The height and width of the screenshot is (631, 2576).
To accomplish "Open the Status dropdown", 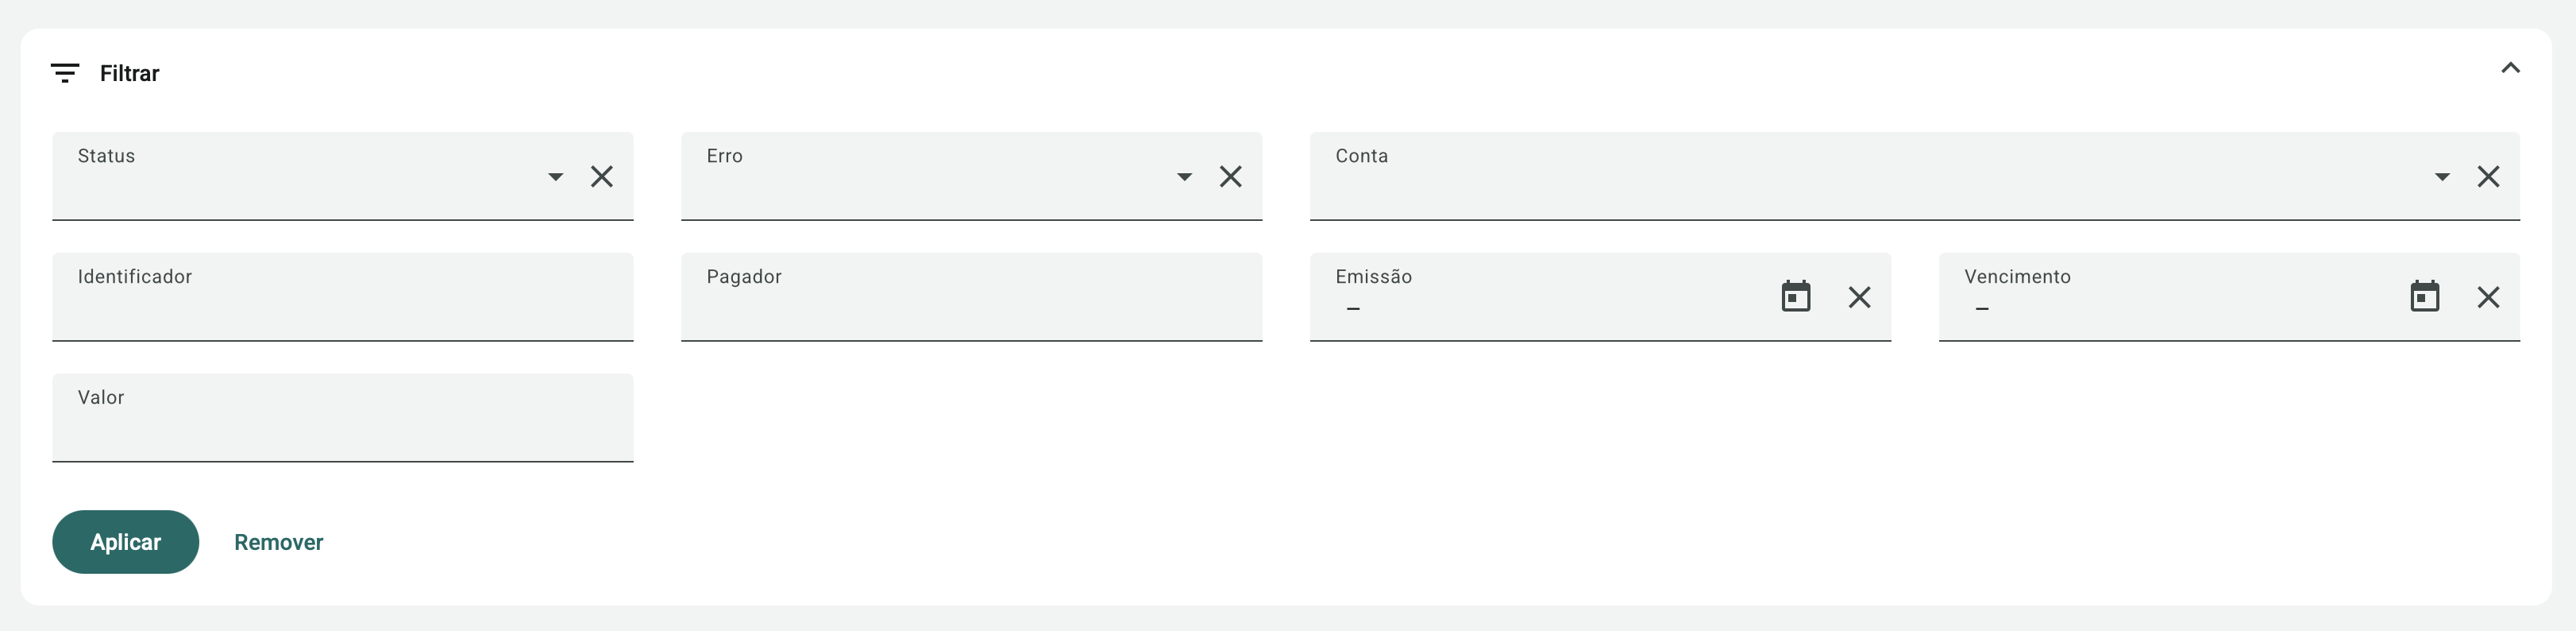I will point(556,177).
